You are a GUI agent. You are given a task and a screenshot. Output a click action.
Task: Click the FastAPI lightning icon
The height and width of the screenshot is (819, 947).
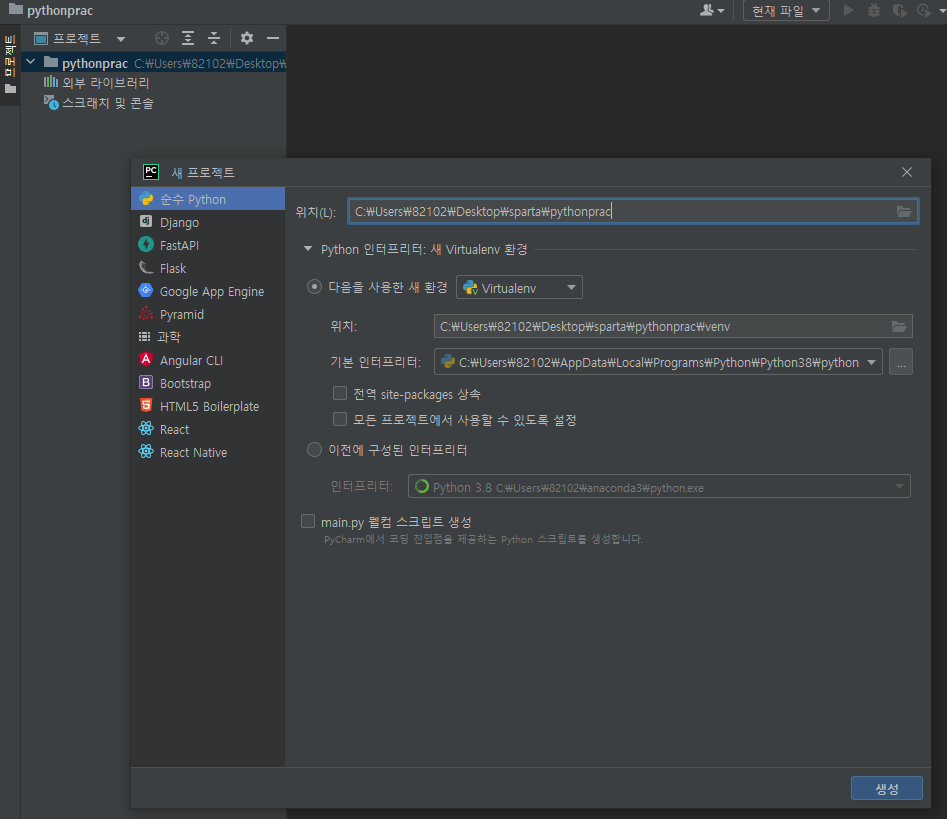(146, 244)
